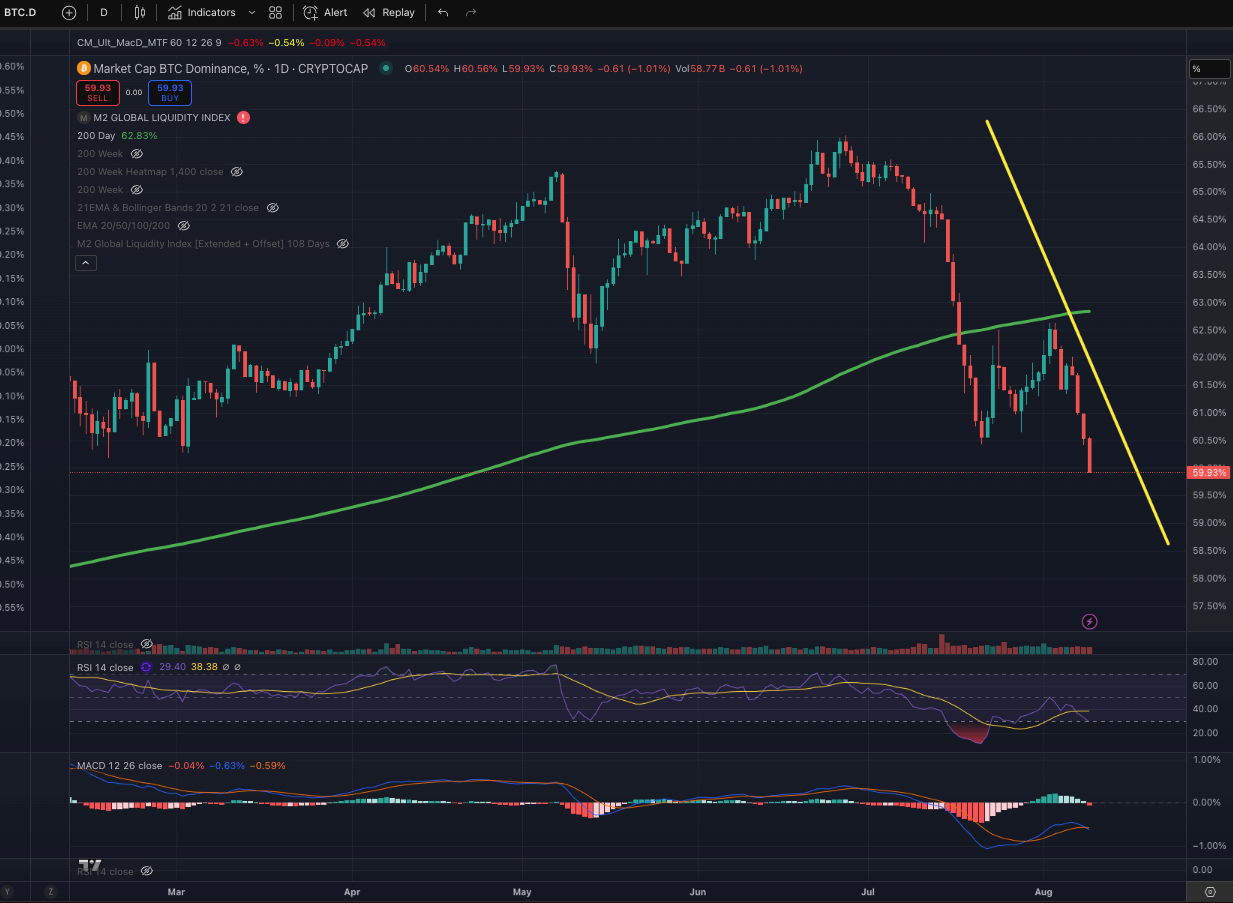Undo the last chart action

443,13
